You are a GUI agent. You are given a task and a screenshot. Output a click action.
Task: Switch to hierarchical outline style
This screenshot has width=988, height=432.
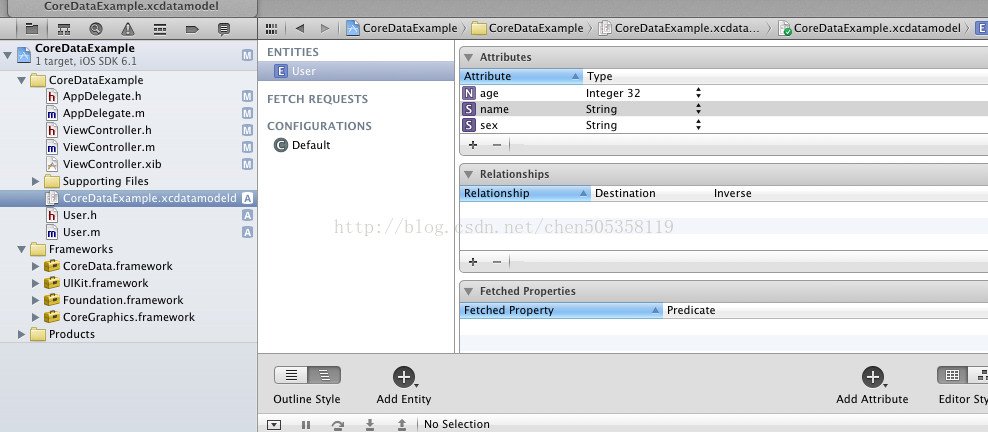point(324,375)
